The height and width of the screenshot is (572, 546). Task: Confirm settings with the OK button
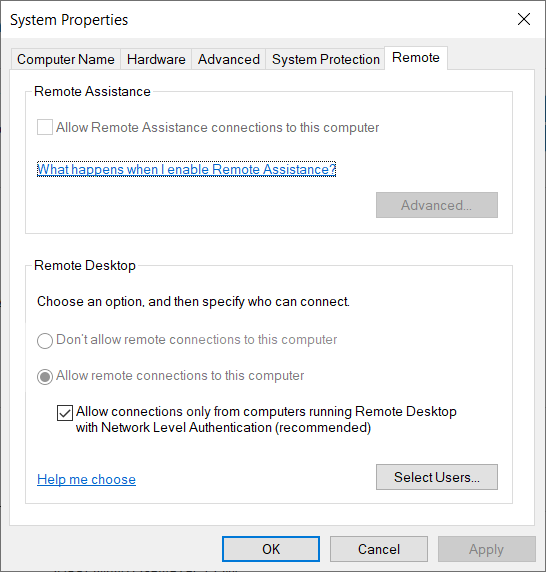click(271, 549)
